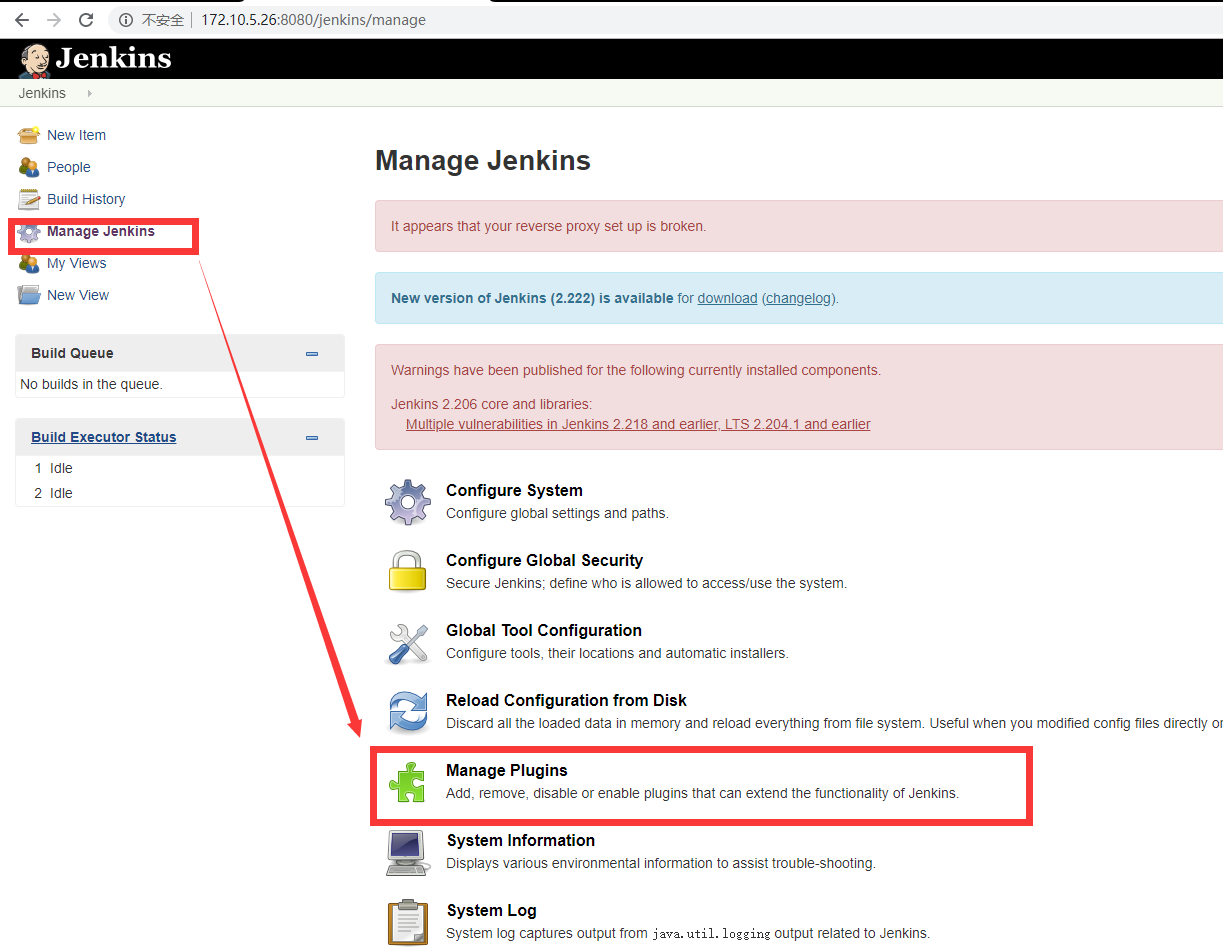Open Manage Jenkins in the sidebar
The image size is (1223, 952).
(101, 231)
